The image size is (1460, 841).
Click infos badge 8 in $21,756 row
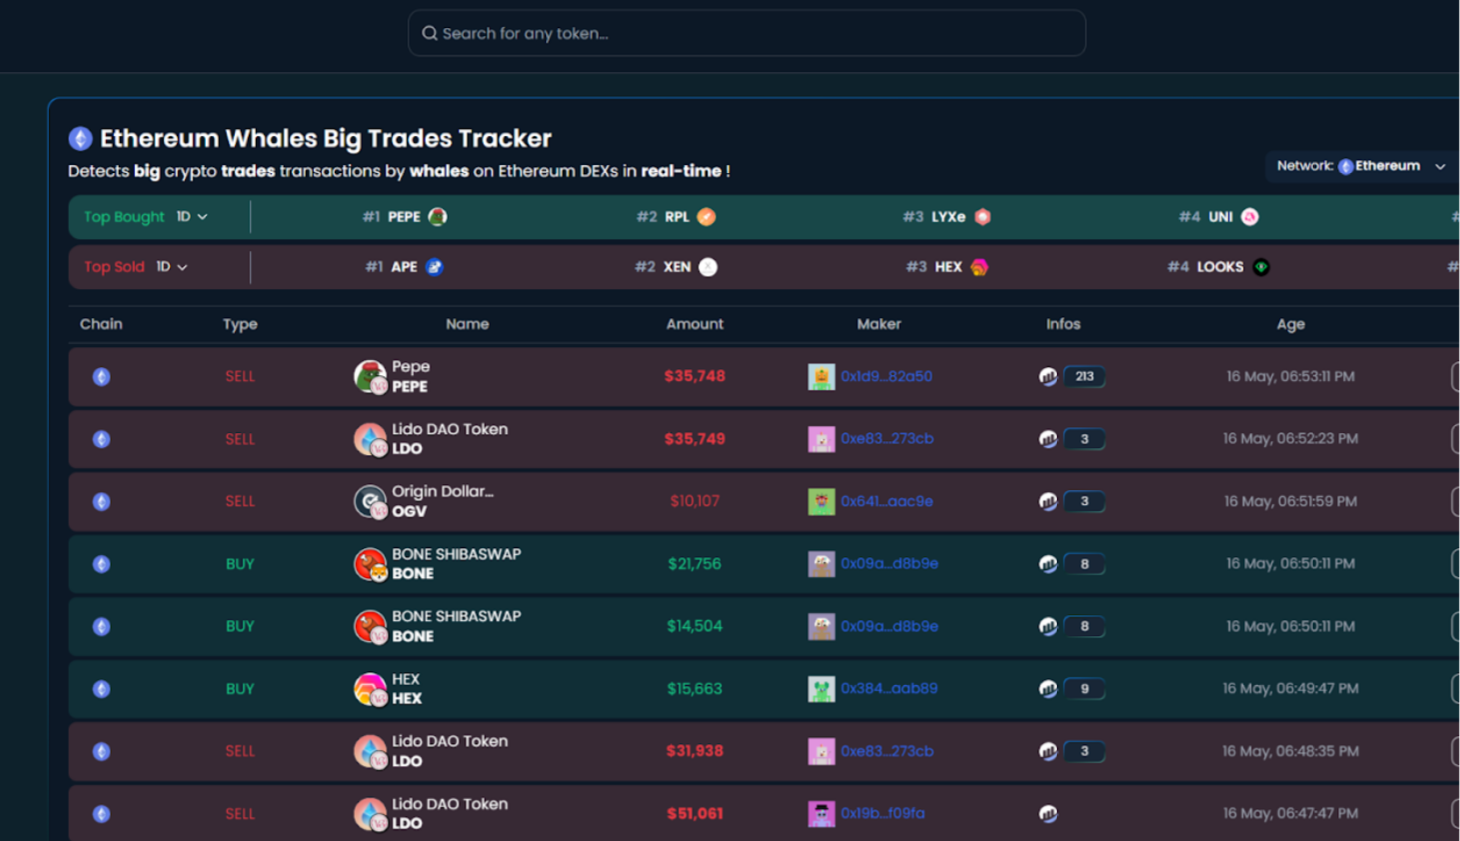(1084, 564)
